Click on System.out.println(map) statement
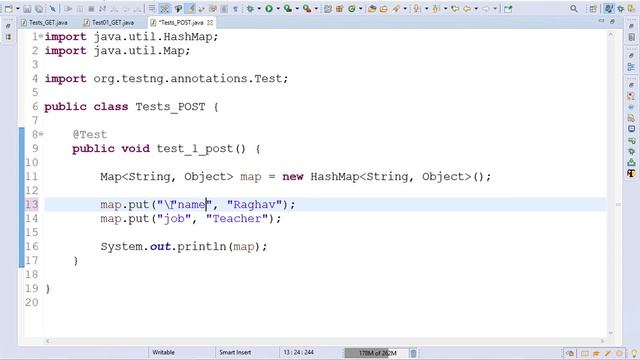Image resolution: width=640 pixels, height=360 pixels. tap(184, 247)
